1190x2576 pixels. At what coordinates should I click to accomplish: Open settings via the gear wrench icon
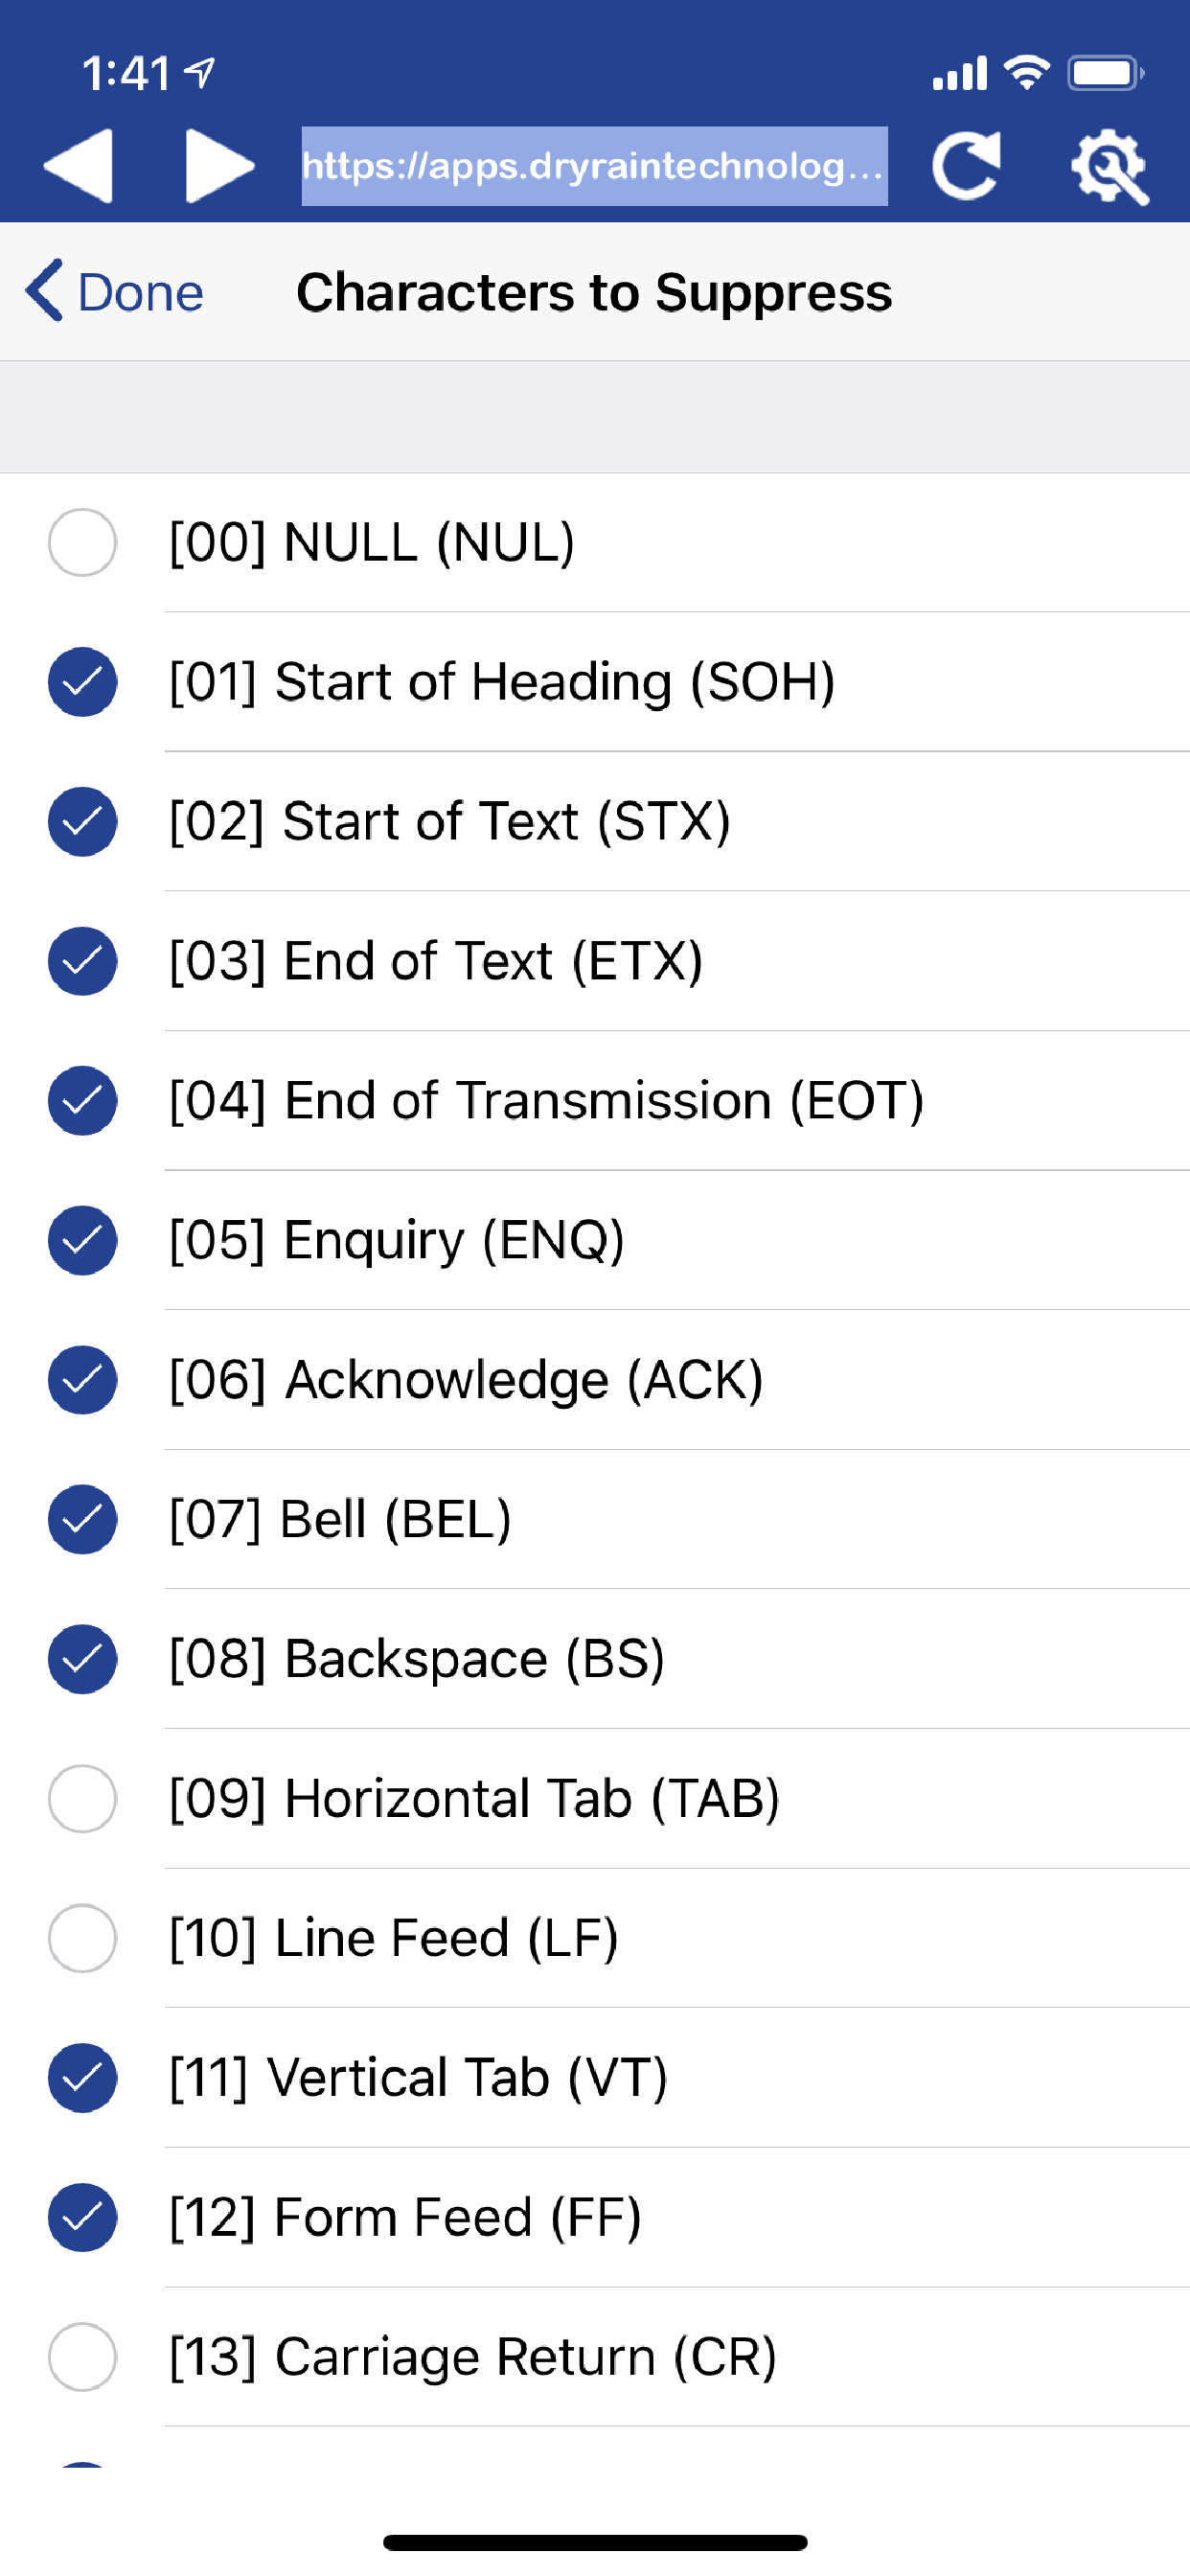click(x=1109, y=166)
